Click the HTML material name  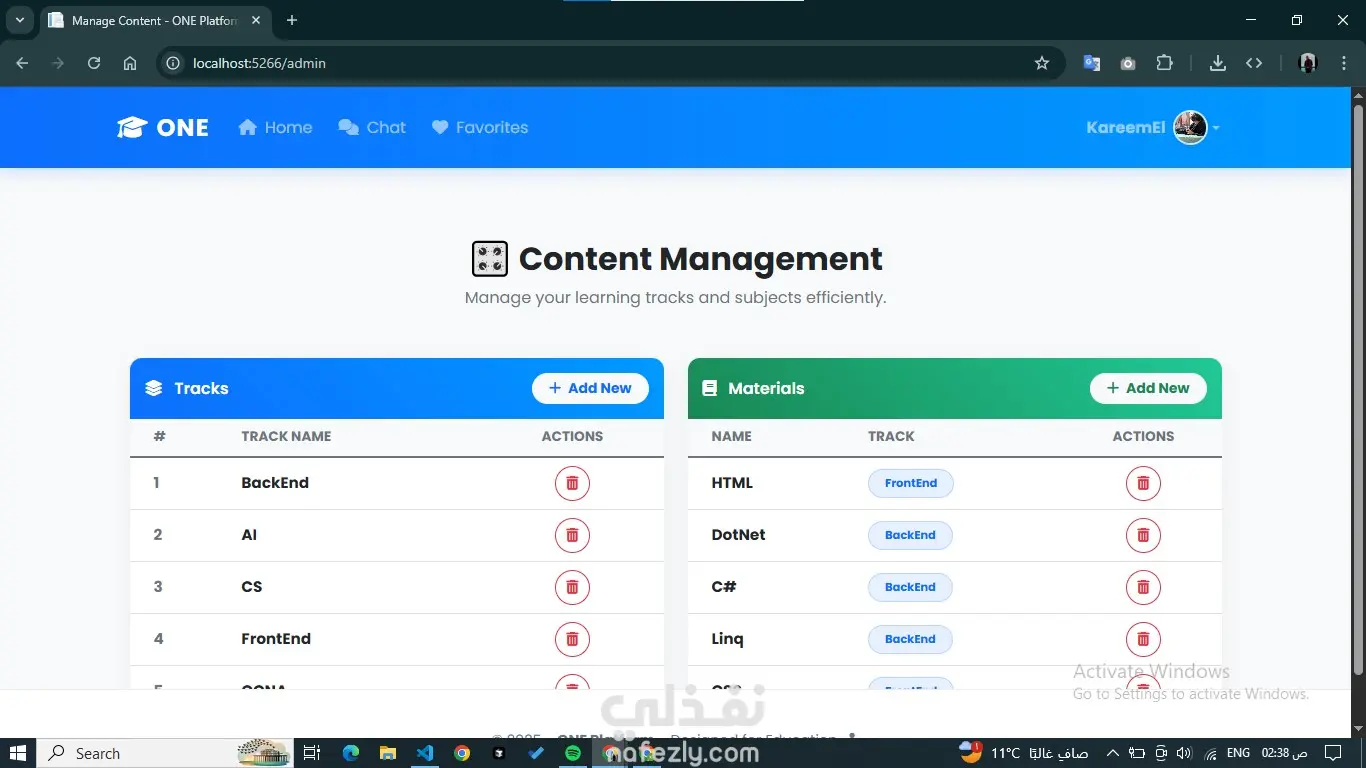pos(732,483)
